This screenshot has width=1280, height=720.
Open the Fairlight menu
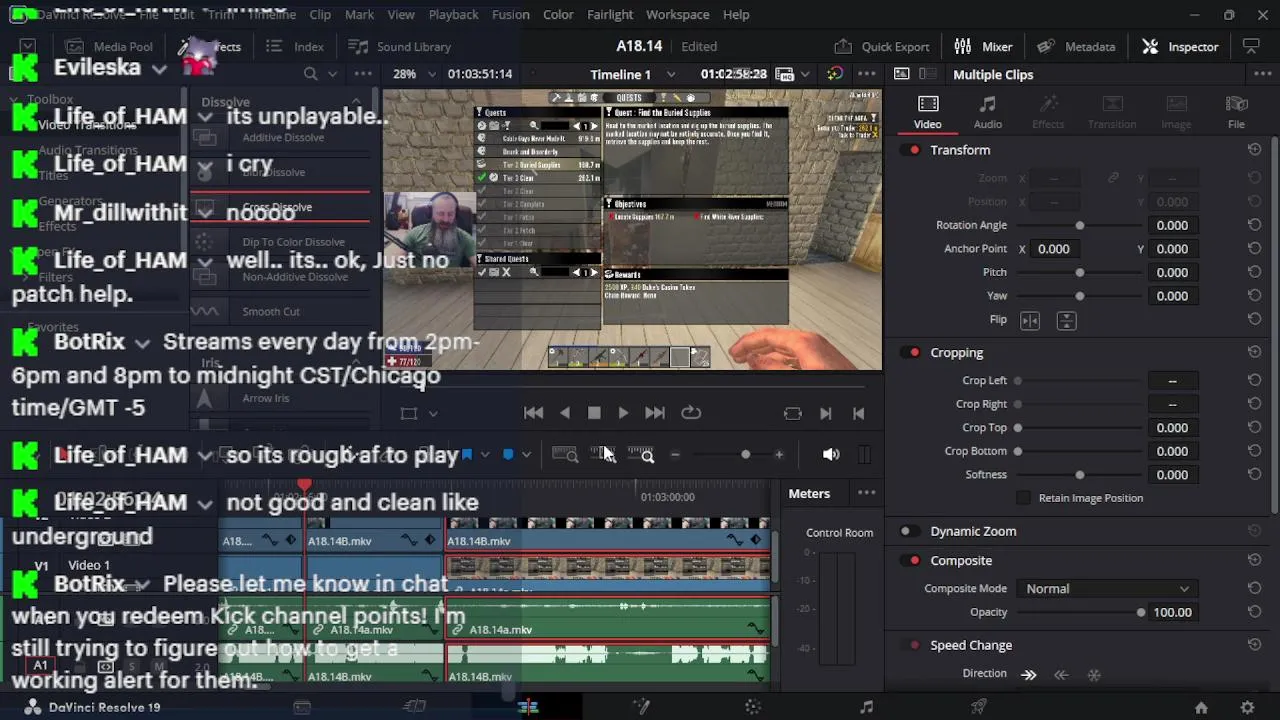(x=610, y=14)
